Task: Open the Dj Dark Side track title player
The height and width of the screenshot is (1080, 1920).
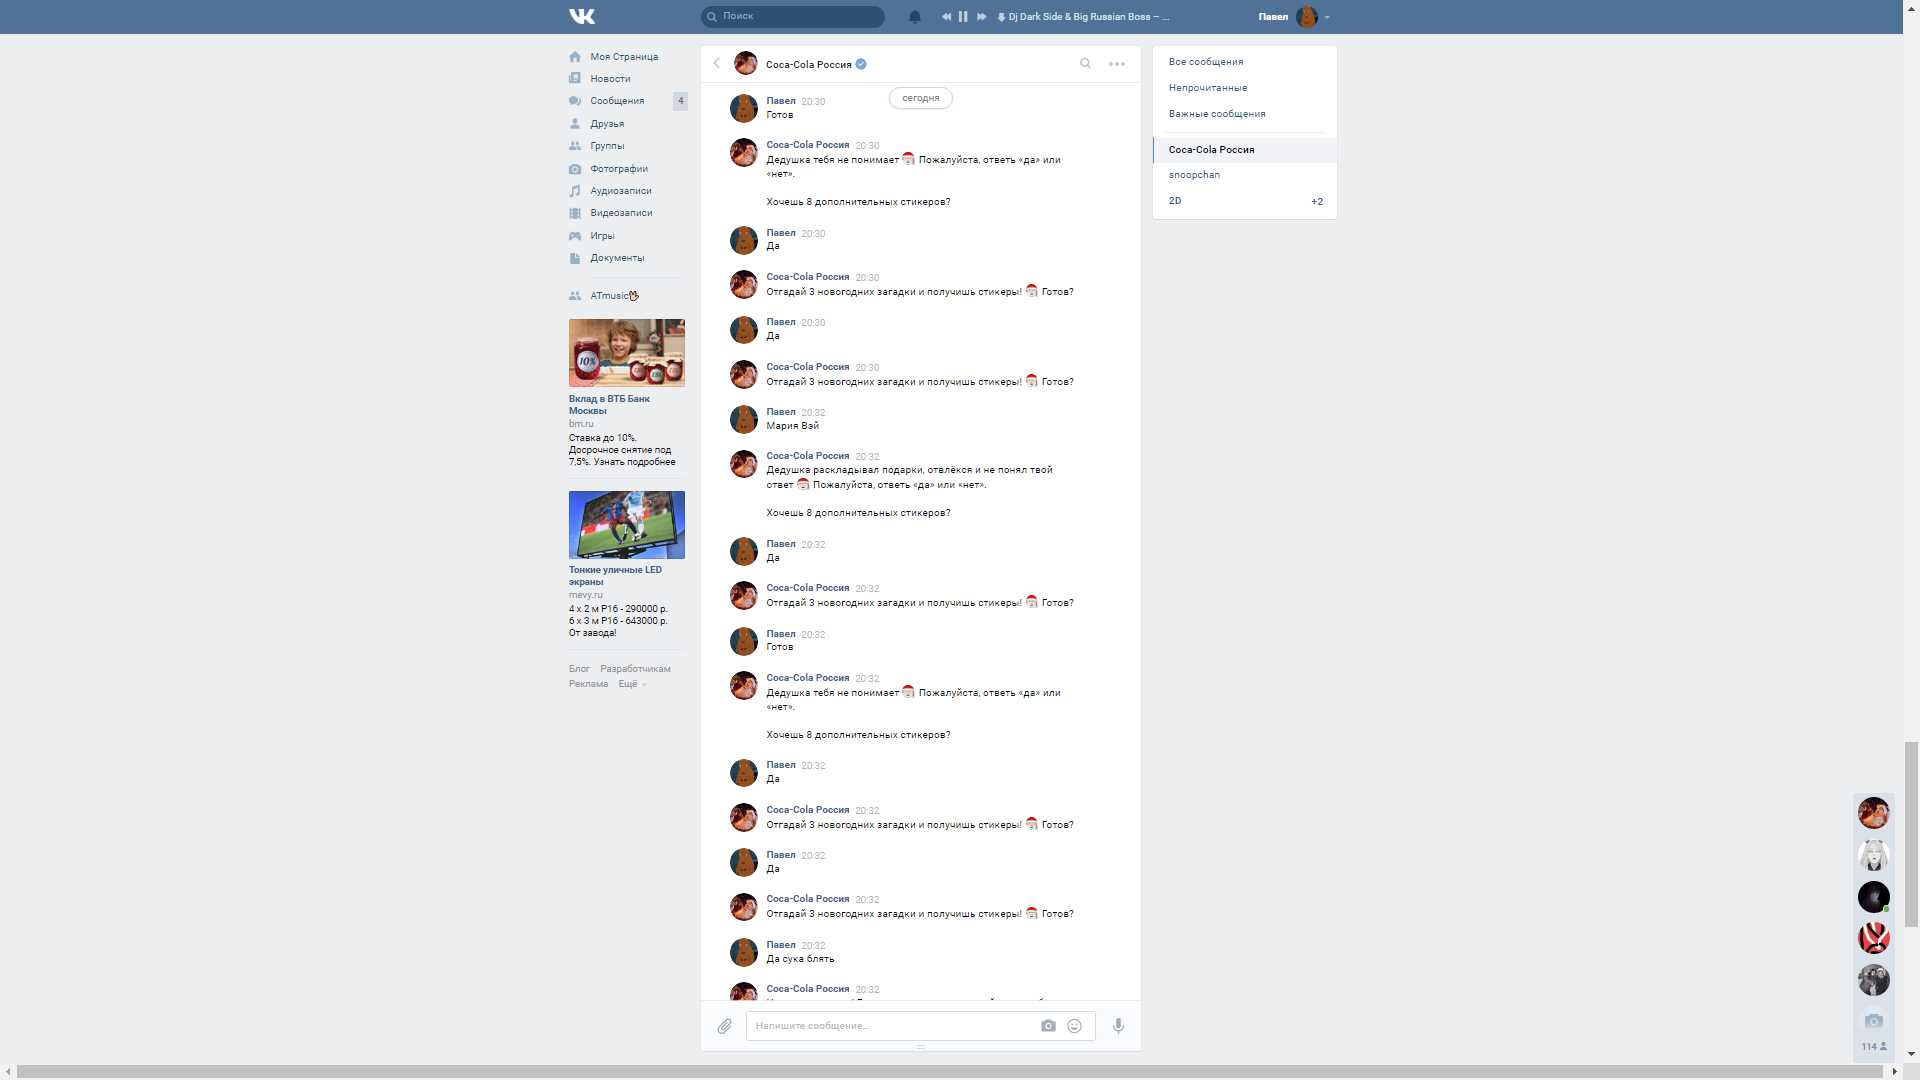Action: point(1089,17)
